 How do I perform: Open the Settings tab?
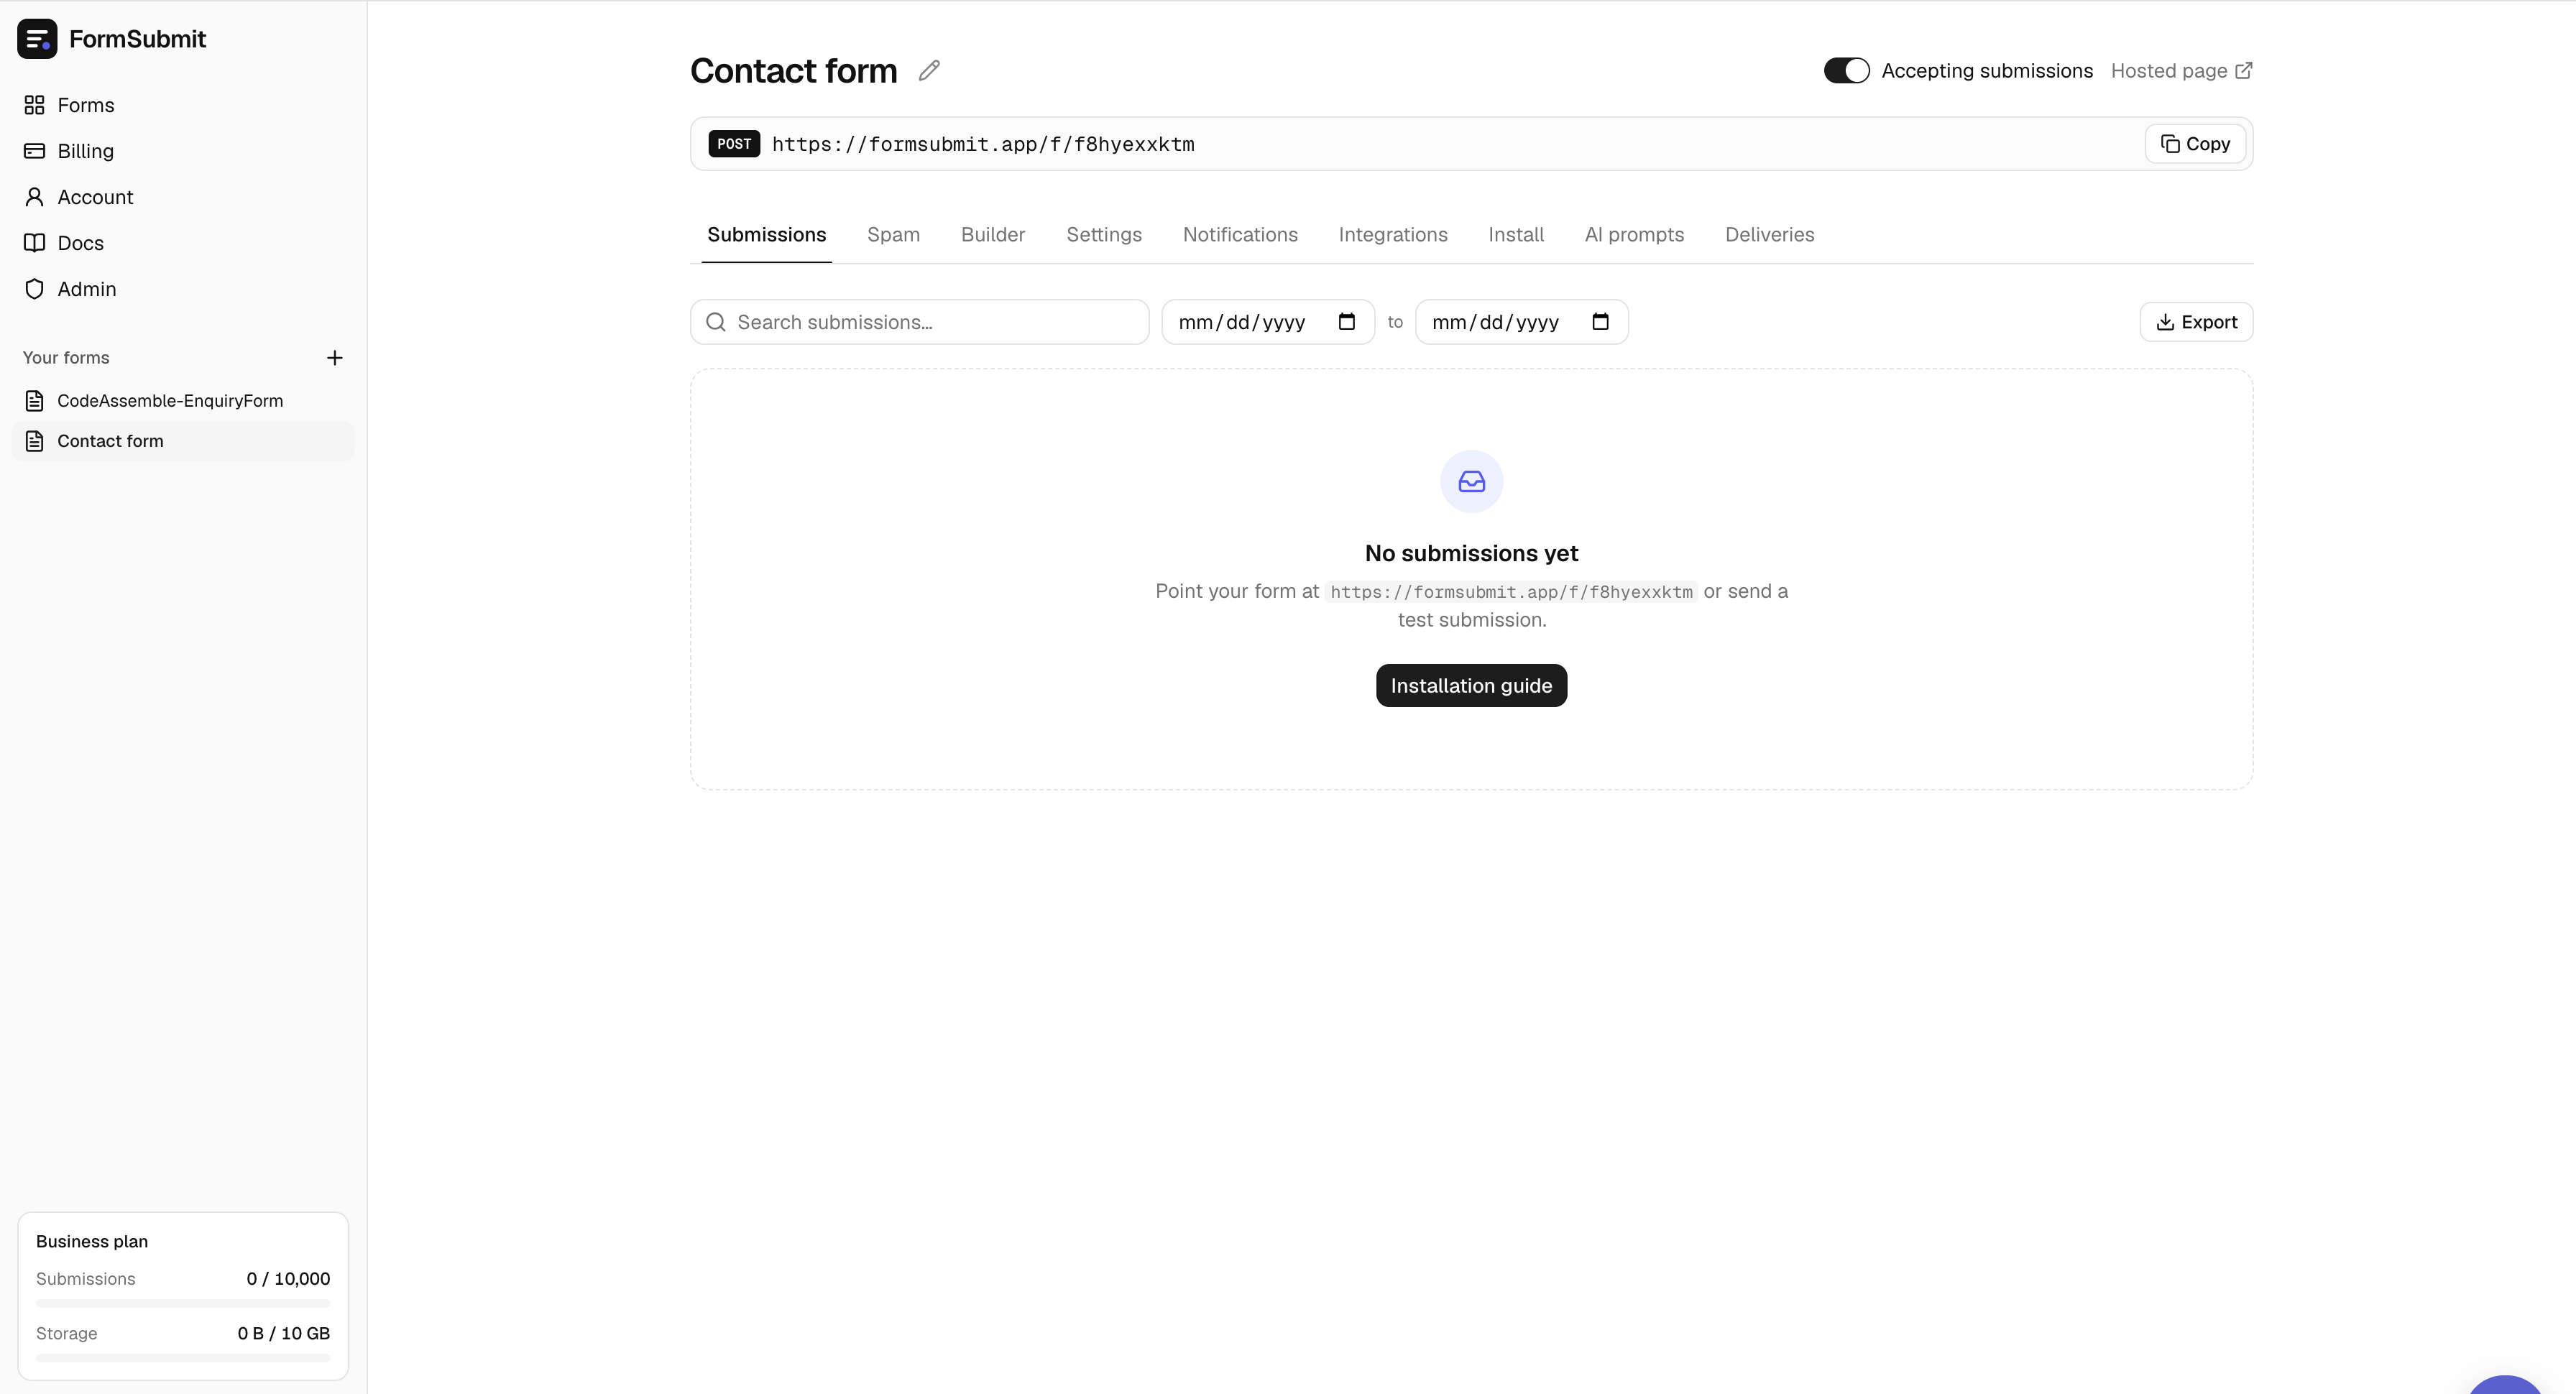click(x=1104, y=235)
